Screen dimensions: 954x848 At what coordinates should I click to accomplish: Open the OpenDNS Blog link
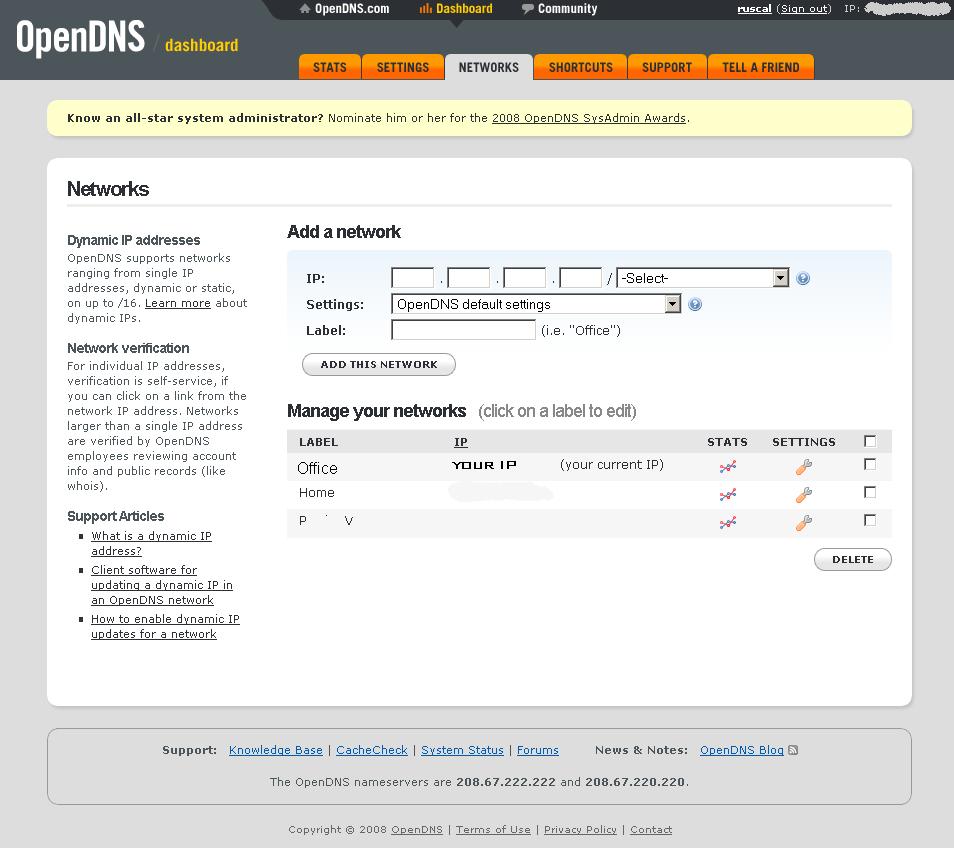[x=742, y=750]
